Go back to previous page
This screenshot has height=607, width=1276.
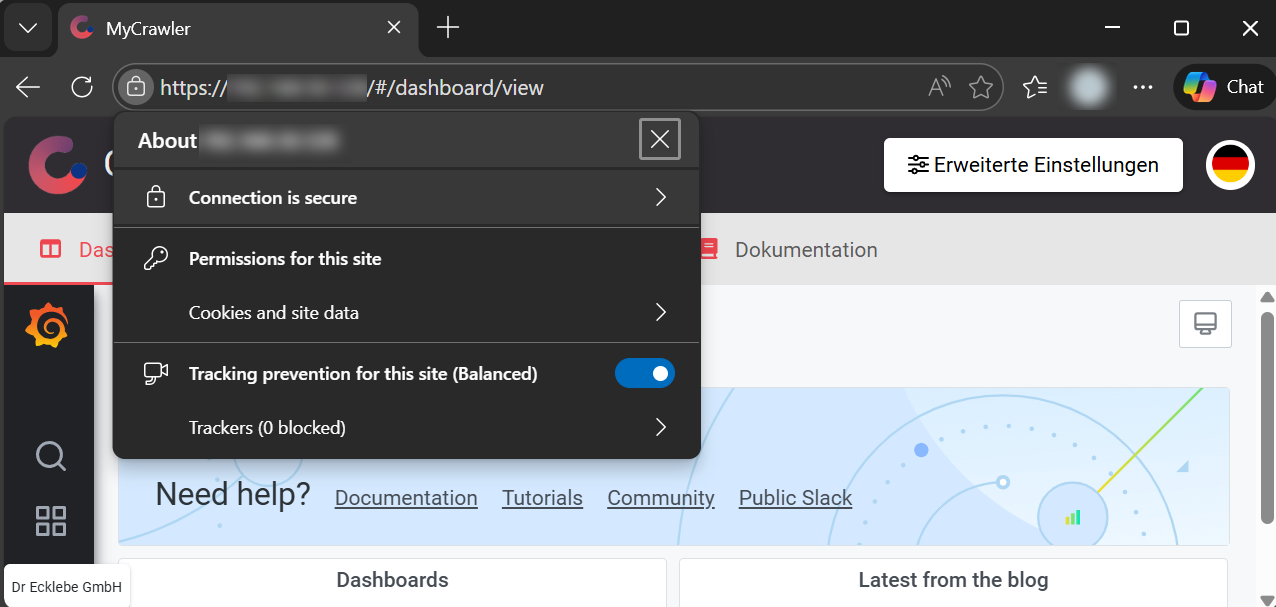click(x=28, y=88)
